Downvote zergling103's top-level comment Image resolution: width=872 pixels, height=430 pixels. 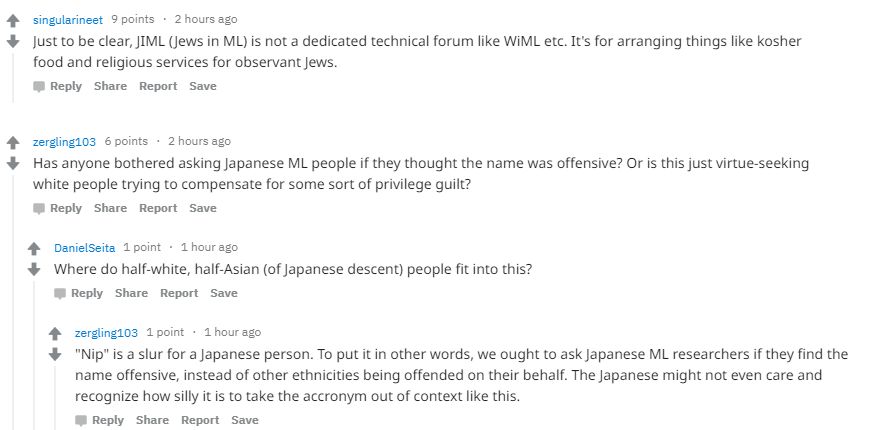coord(13,163)
